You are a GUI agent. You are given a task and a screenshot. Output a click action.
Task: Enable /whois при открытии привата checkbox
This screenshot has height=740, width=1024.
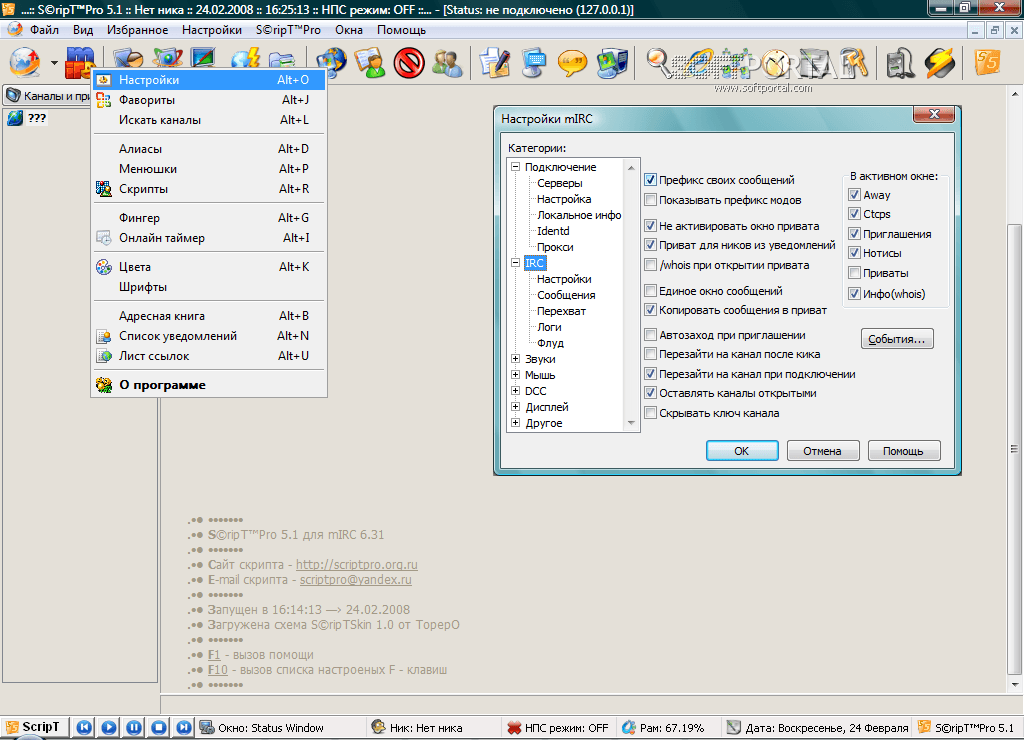point(650,265)
